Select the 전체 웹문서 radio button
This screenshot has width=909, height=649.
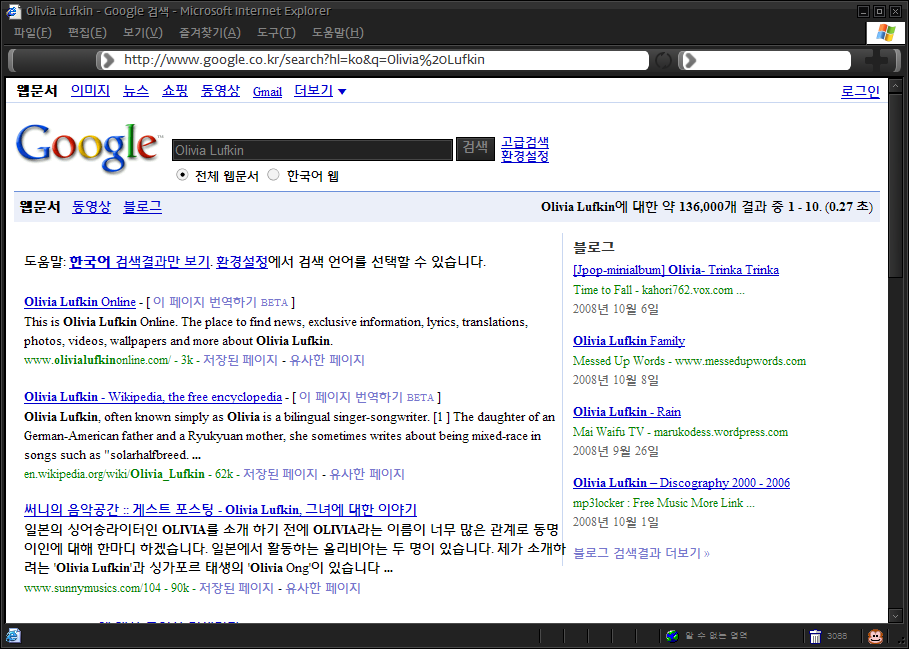(x=182, y=174)
